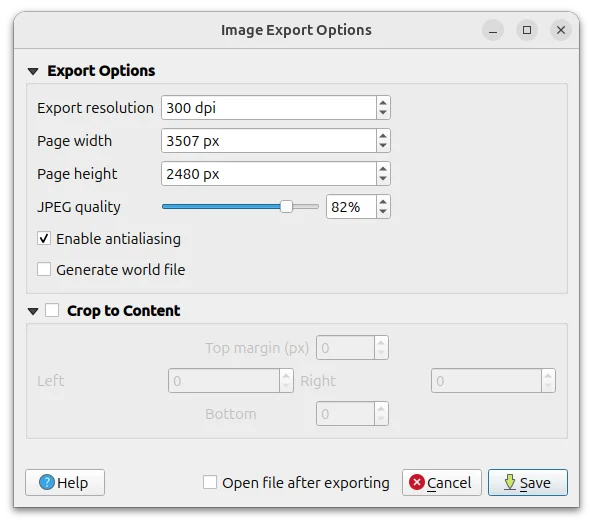Tick Open file after exporting

tap(210, 482)
